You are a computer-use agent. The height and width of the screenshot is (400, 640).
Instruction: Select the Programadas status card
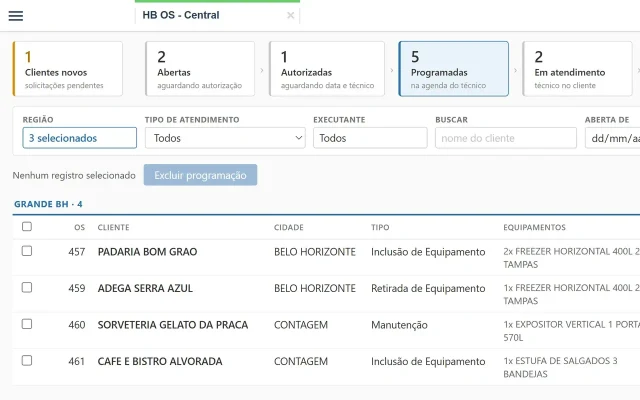click(x=453, y=69)
